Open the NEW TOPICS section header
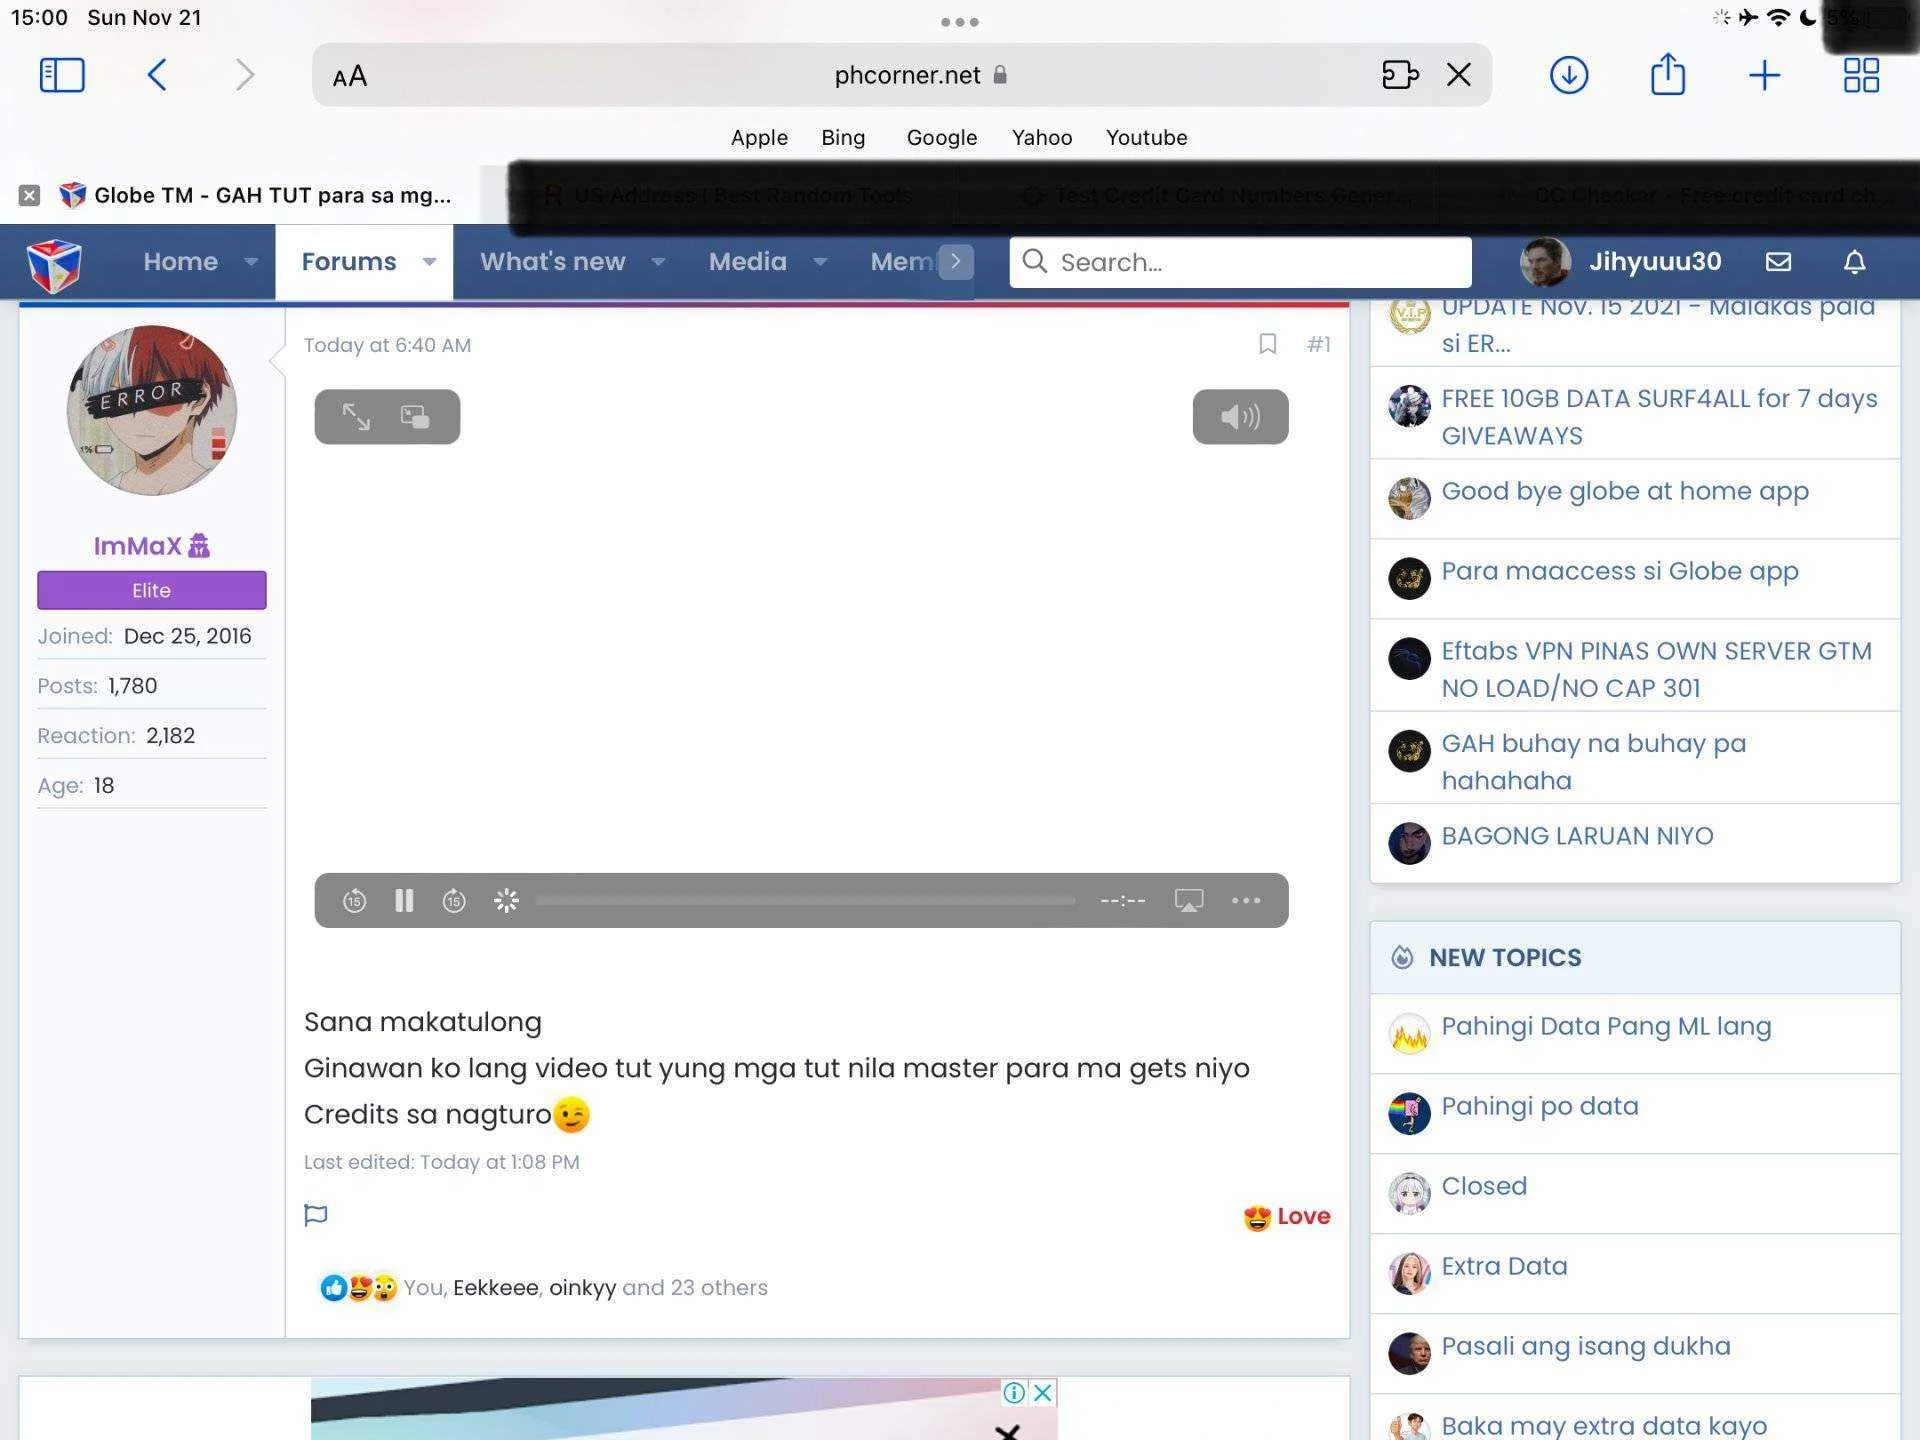 tap(1505, 958)
